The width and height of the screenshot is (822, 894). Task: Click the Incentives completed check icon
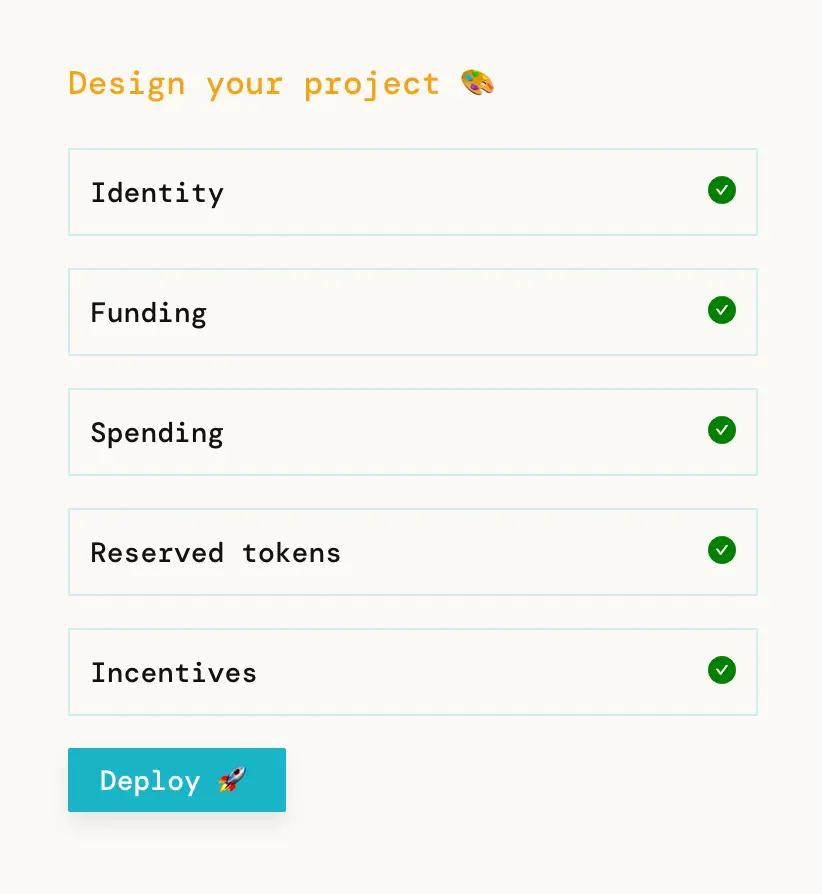coord(722,670)
